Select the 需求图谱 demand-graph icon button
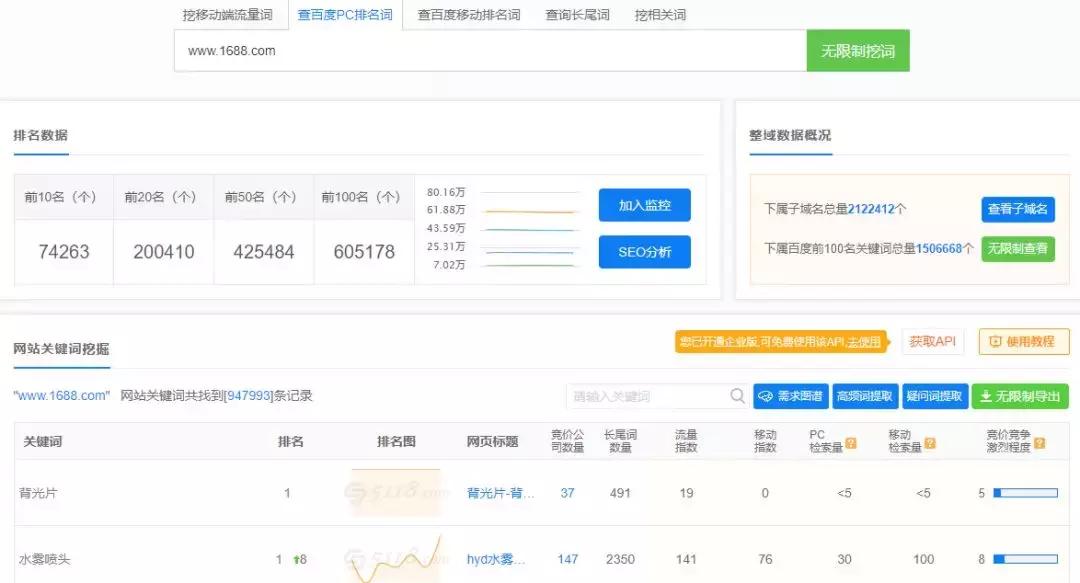Viewport: 1080px width, 583px height. [x=765, y=396]
